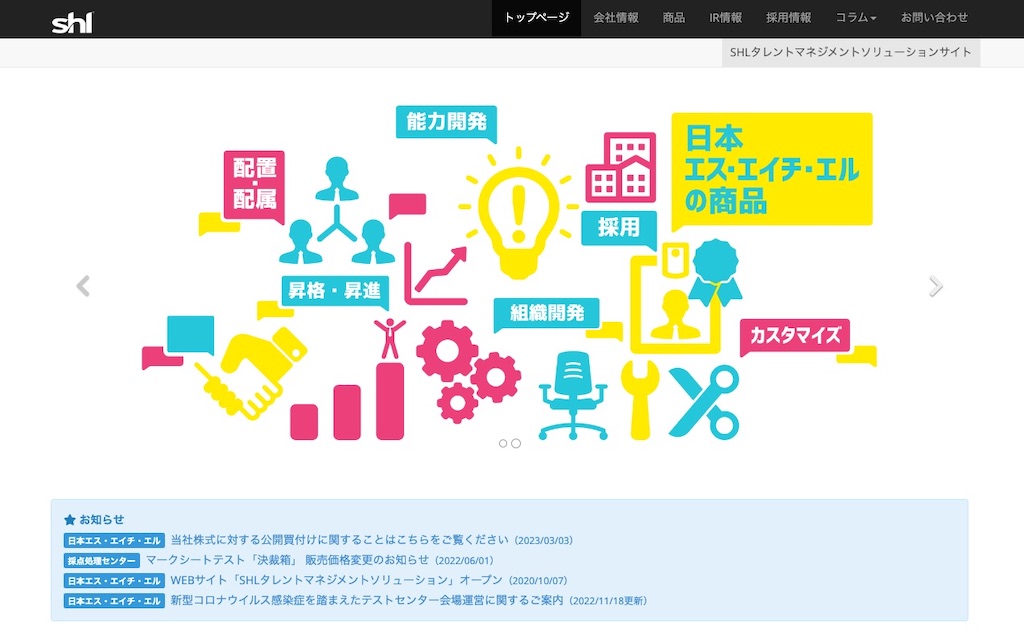Open the IR情報 section
Viewport: 1024px width, 639px height.
point(725,18)
